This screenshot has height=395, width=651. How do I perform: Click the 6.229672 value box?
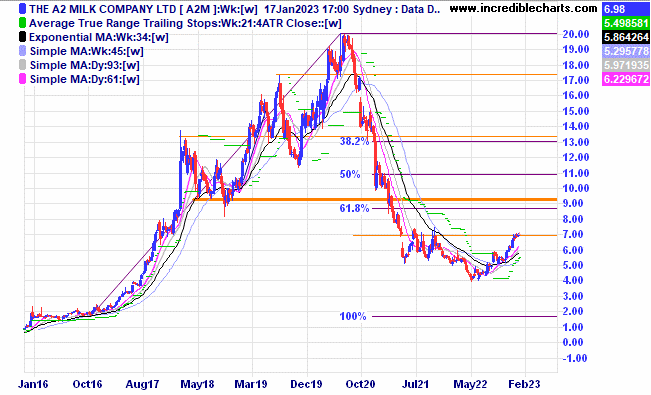point(626,79)
